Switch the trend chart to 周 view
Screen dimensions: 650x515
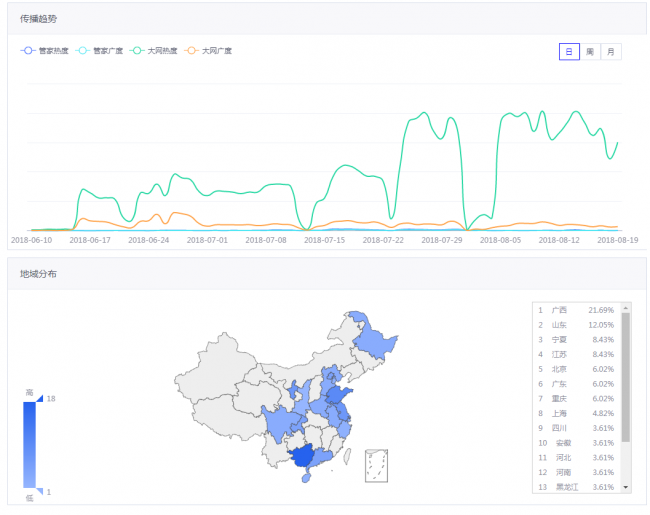coord(590,51)
